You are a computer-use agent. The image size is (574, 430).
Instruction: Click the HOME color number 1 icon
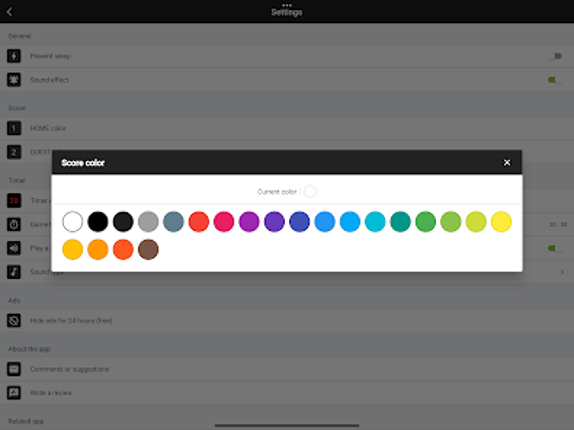click(x=14, y=128)
